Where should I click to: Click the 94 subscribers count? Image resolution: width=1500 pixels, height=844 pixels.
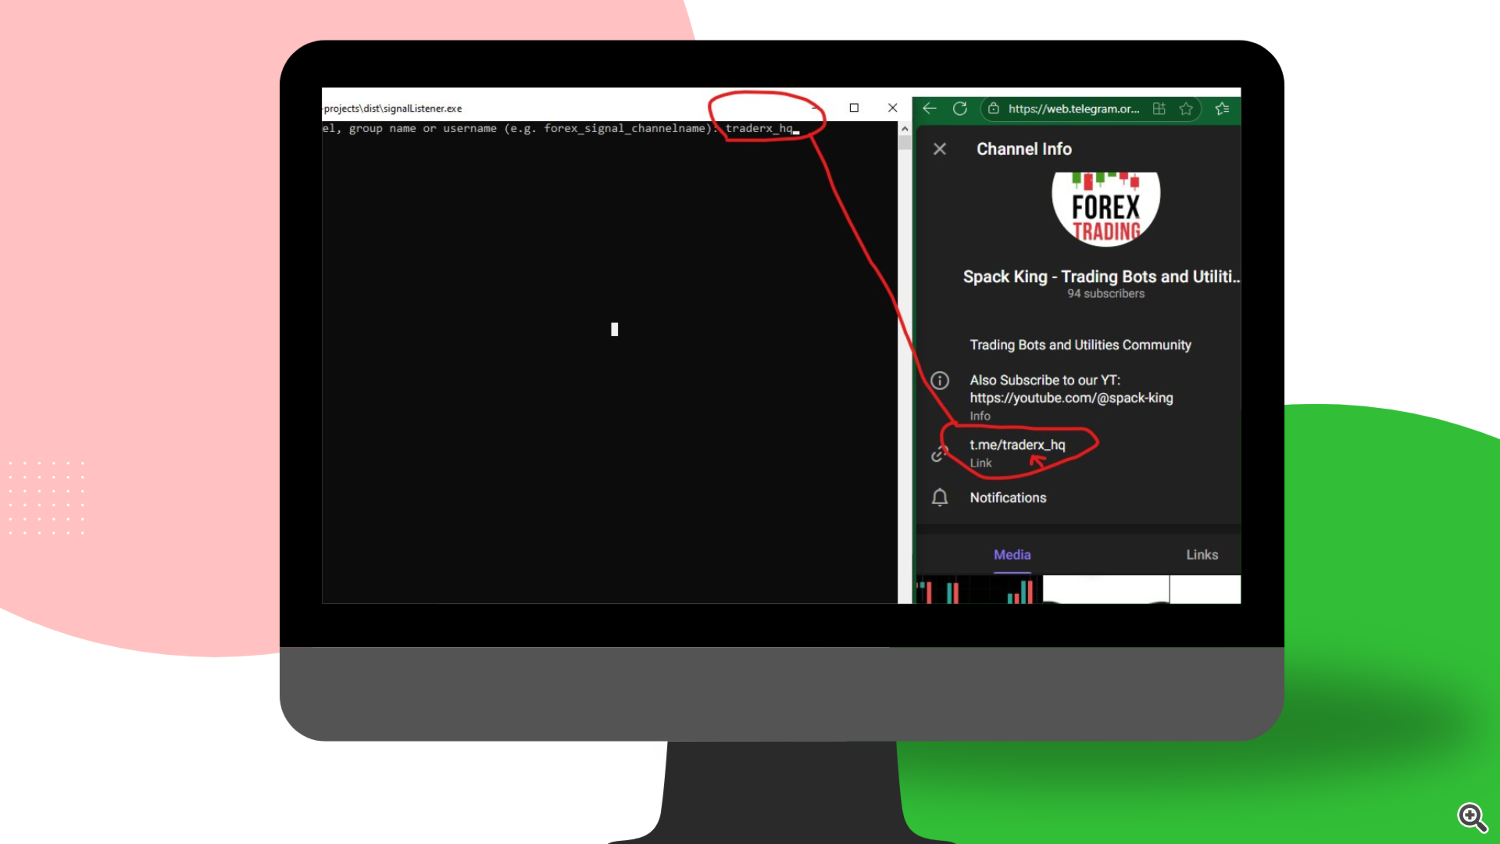point(1106,294)
